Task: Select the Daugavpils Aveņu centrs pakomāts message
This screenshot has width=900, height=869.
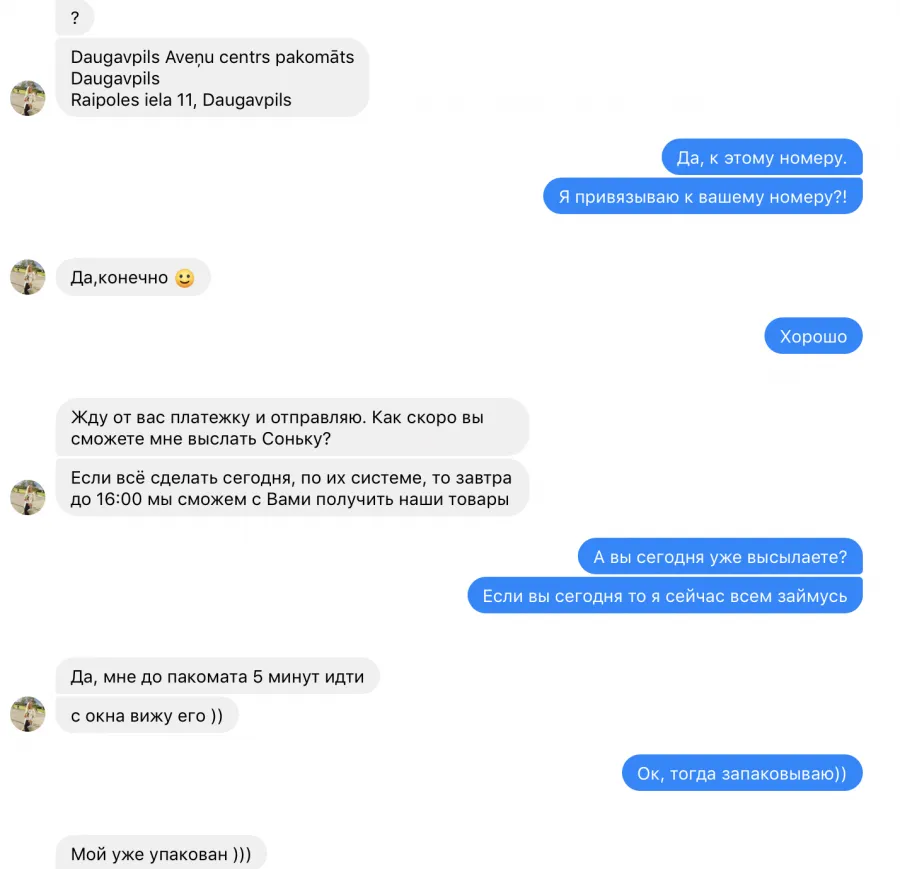Action: tap(212, 78)
